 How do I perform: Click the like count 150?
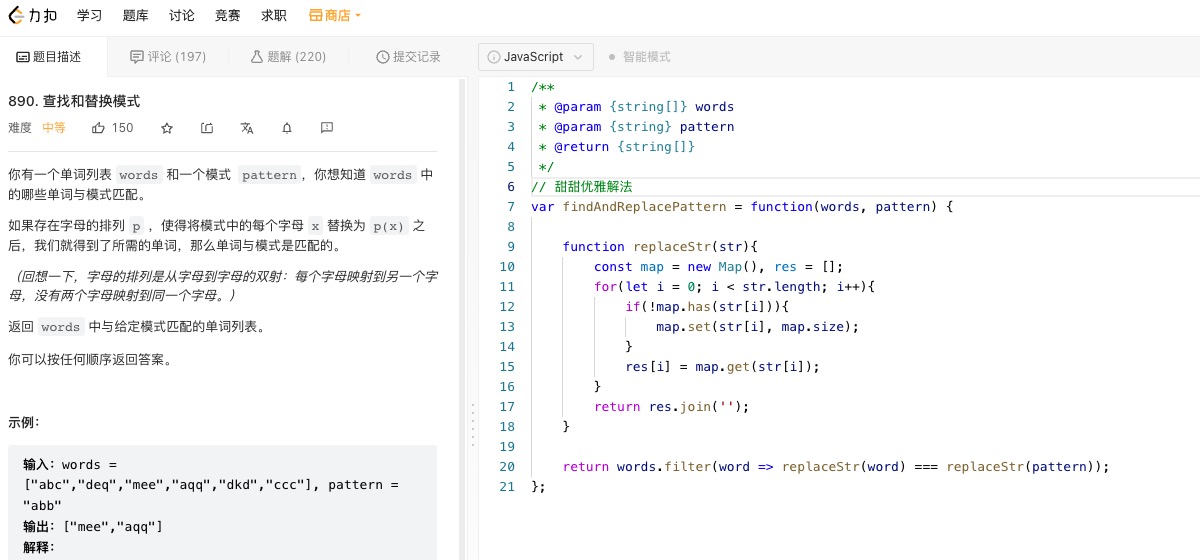point(122,128)
